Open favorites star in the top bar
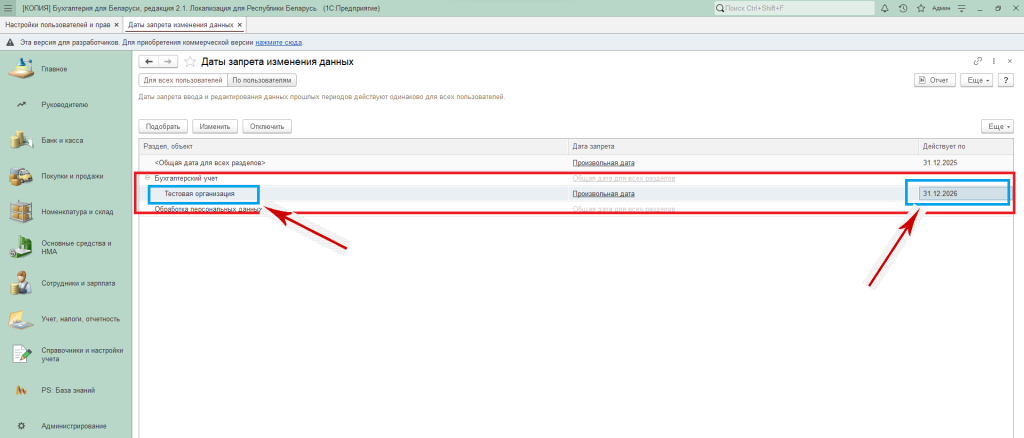The height and width of the screenshot is (438, 1024). click(922, 8)
